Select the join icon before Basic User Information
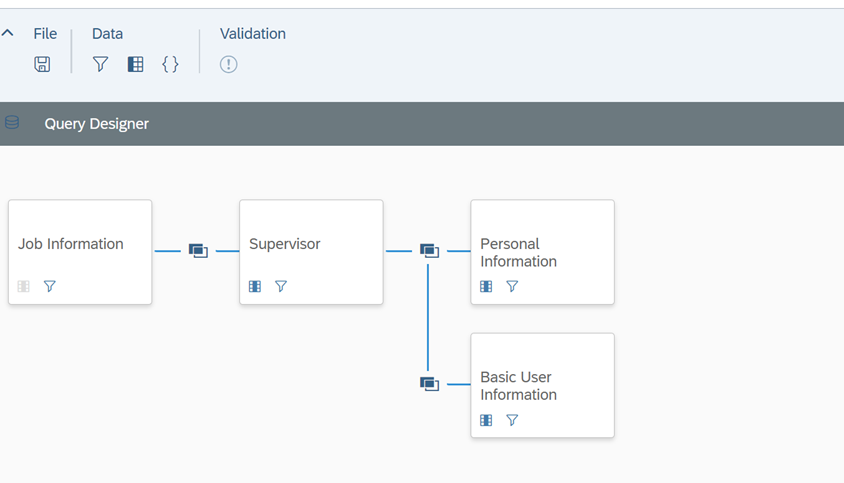The width and height of the screenshot is (844, 483). click(x=429, y=384)
